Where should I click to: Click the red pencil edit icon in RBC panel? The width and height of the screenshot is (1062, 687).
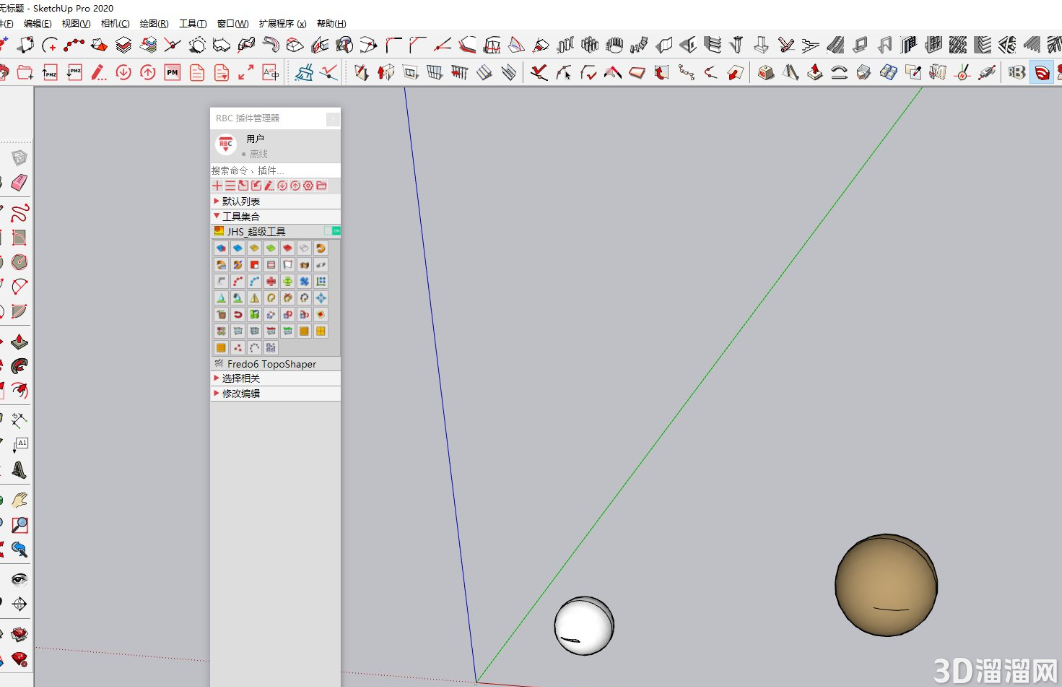[x=269, y=186]
